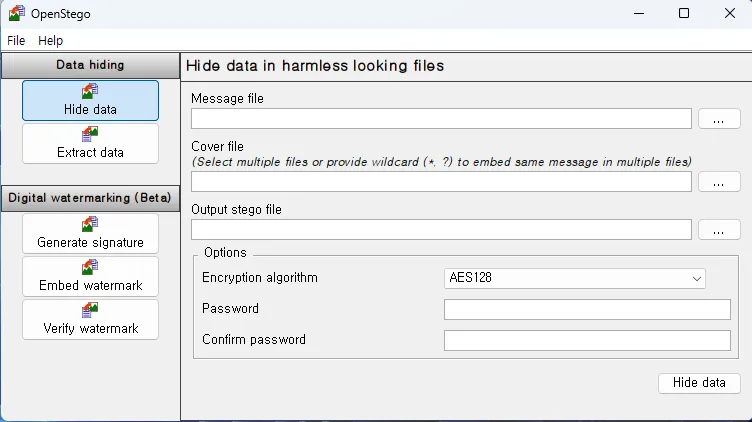The image size is (752, 422).
Task: Click the 'Hide data in harmless looking files' heading
Action: (x=315, y=66)
